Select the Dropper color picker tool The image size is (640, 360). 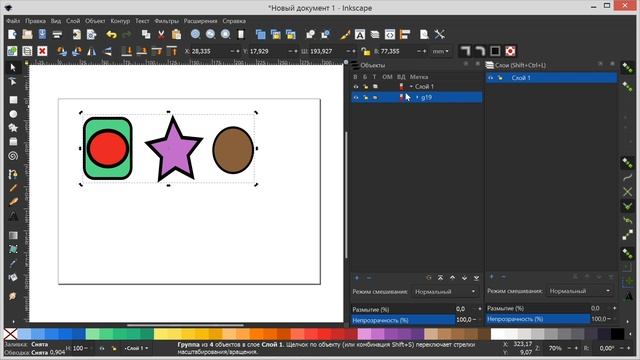[13, 263]
